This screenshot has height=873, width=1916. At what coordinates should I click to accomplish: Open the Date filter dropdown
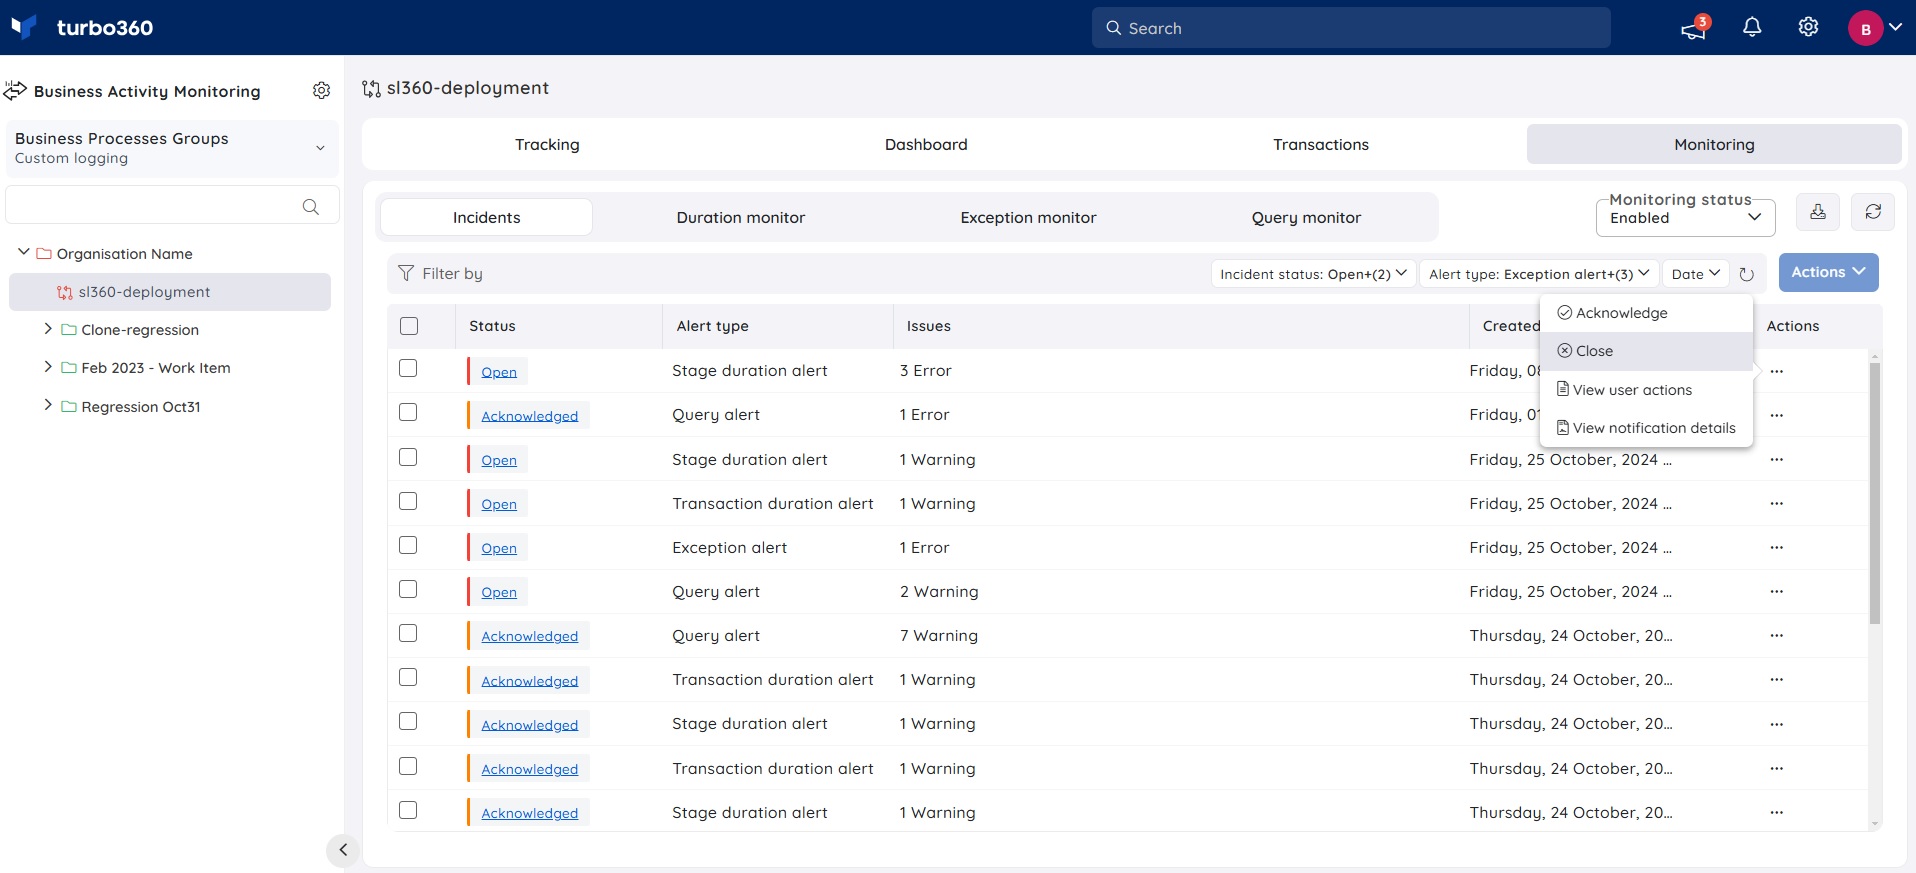1696,274
